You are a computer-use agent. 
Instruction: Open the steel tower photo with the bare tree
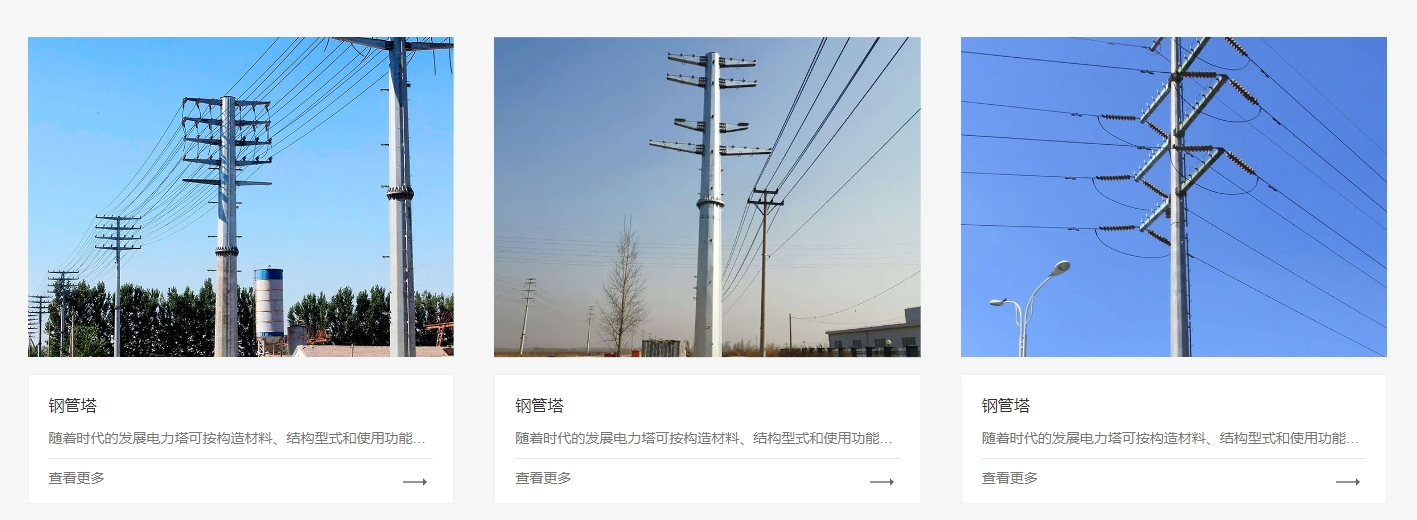click(707, 197)
